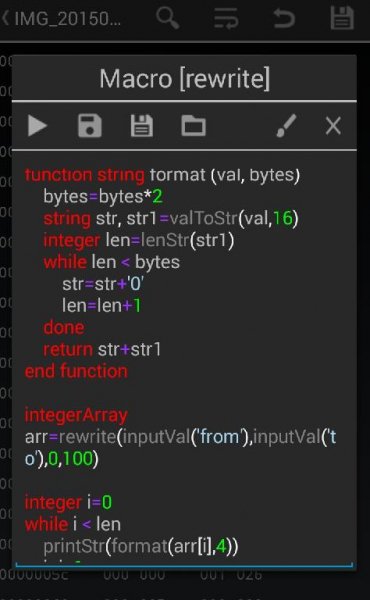Place cursor on 'while i < len' line
370x600 pixels.
(73, 524)
